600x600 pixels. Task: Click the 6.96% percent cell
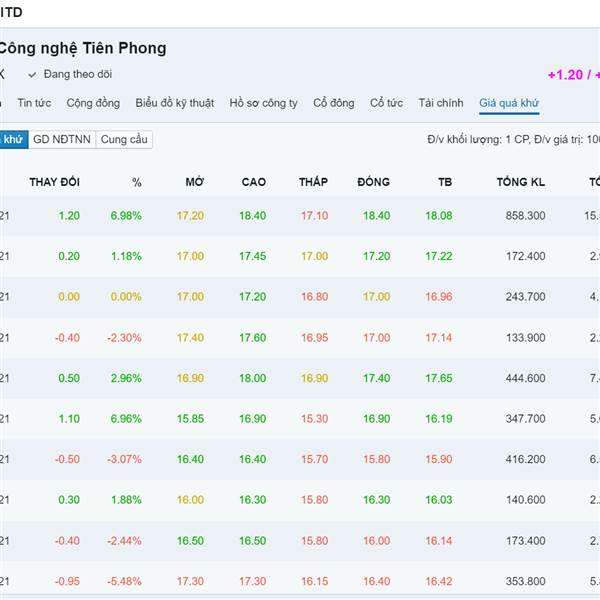tap(126, 419)
